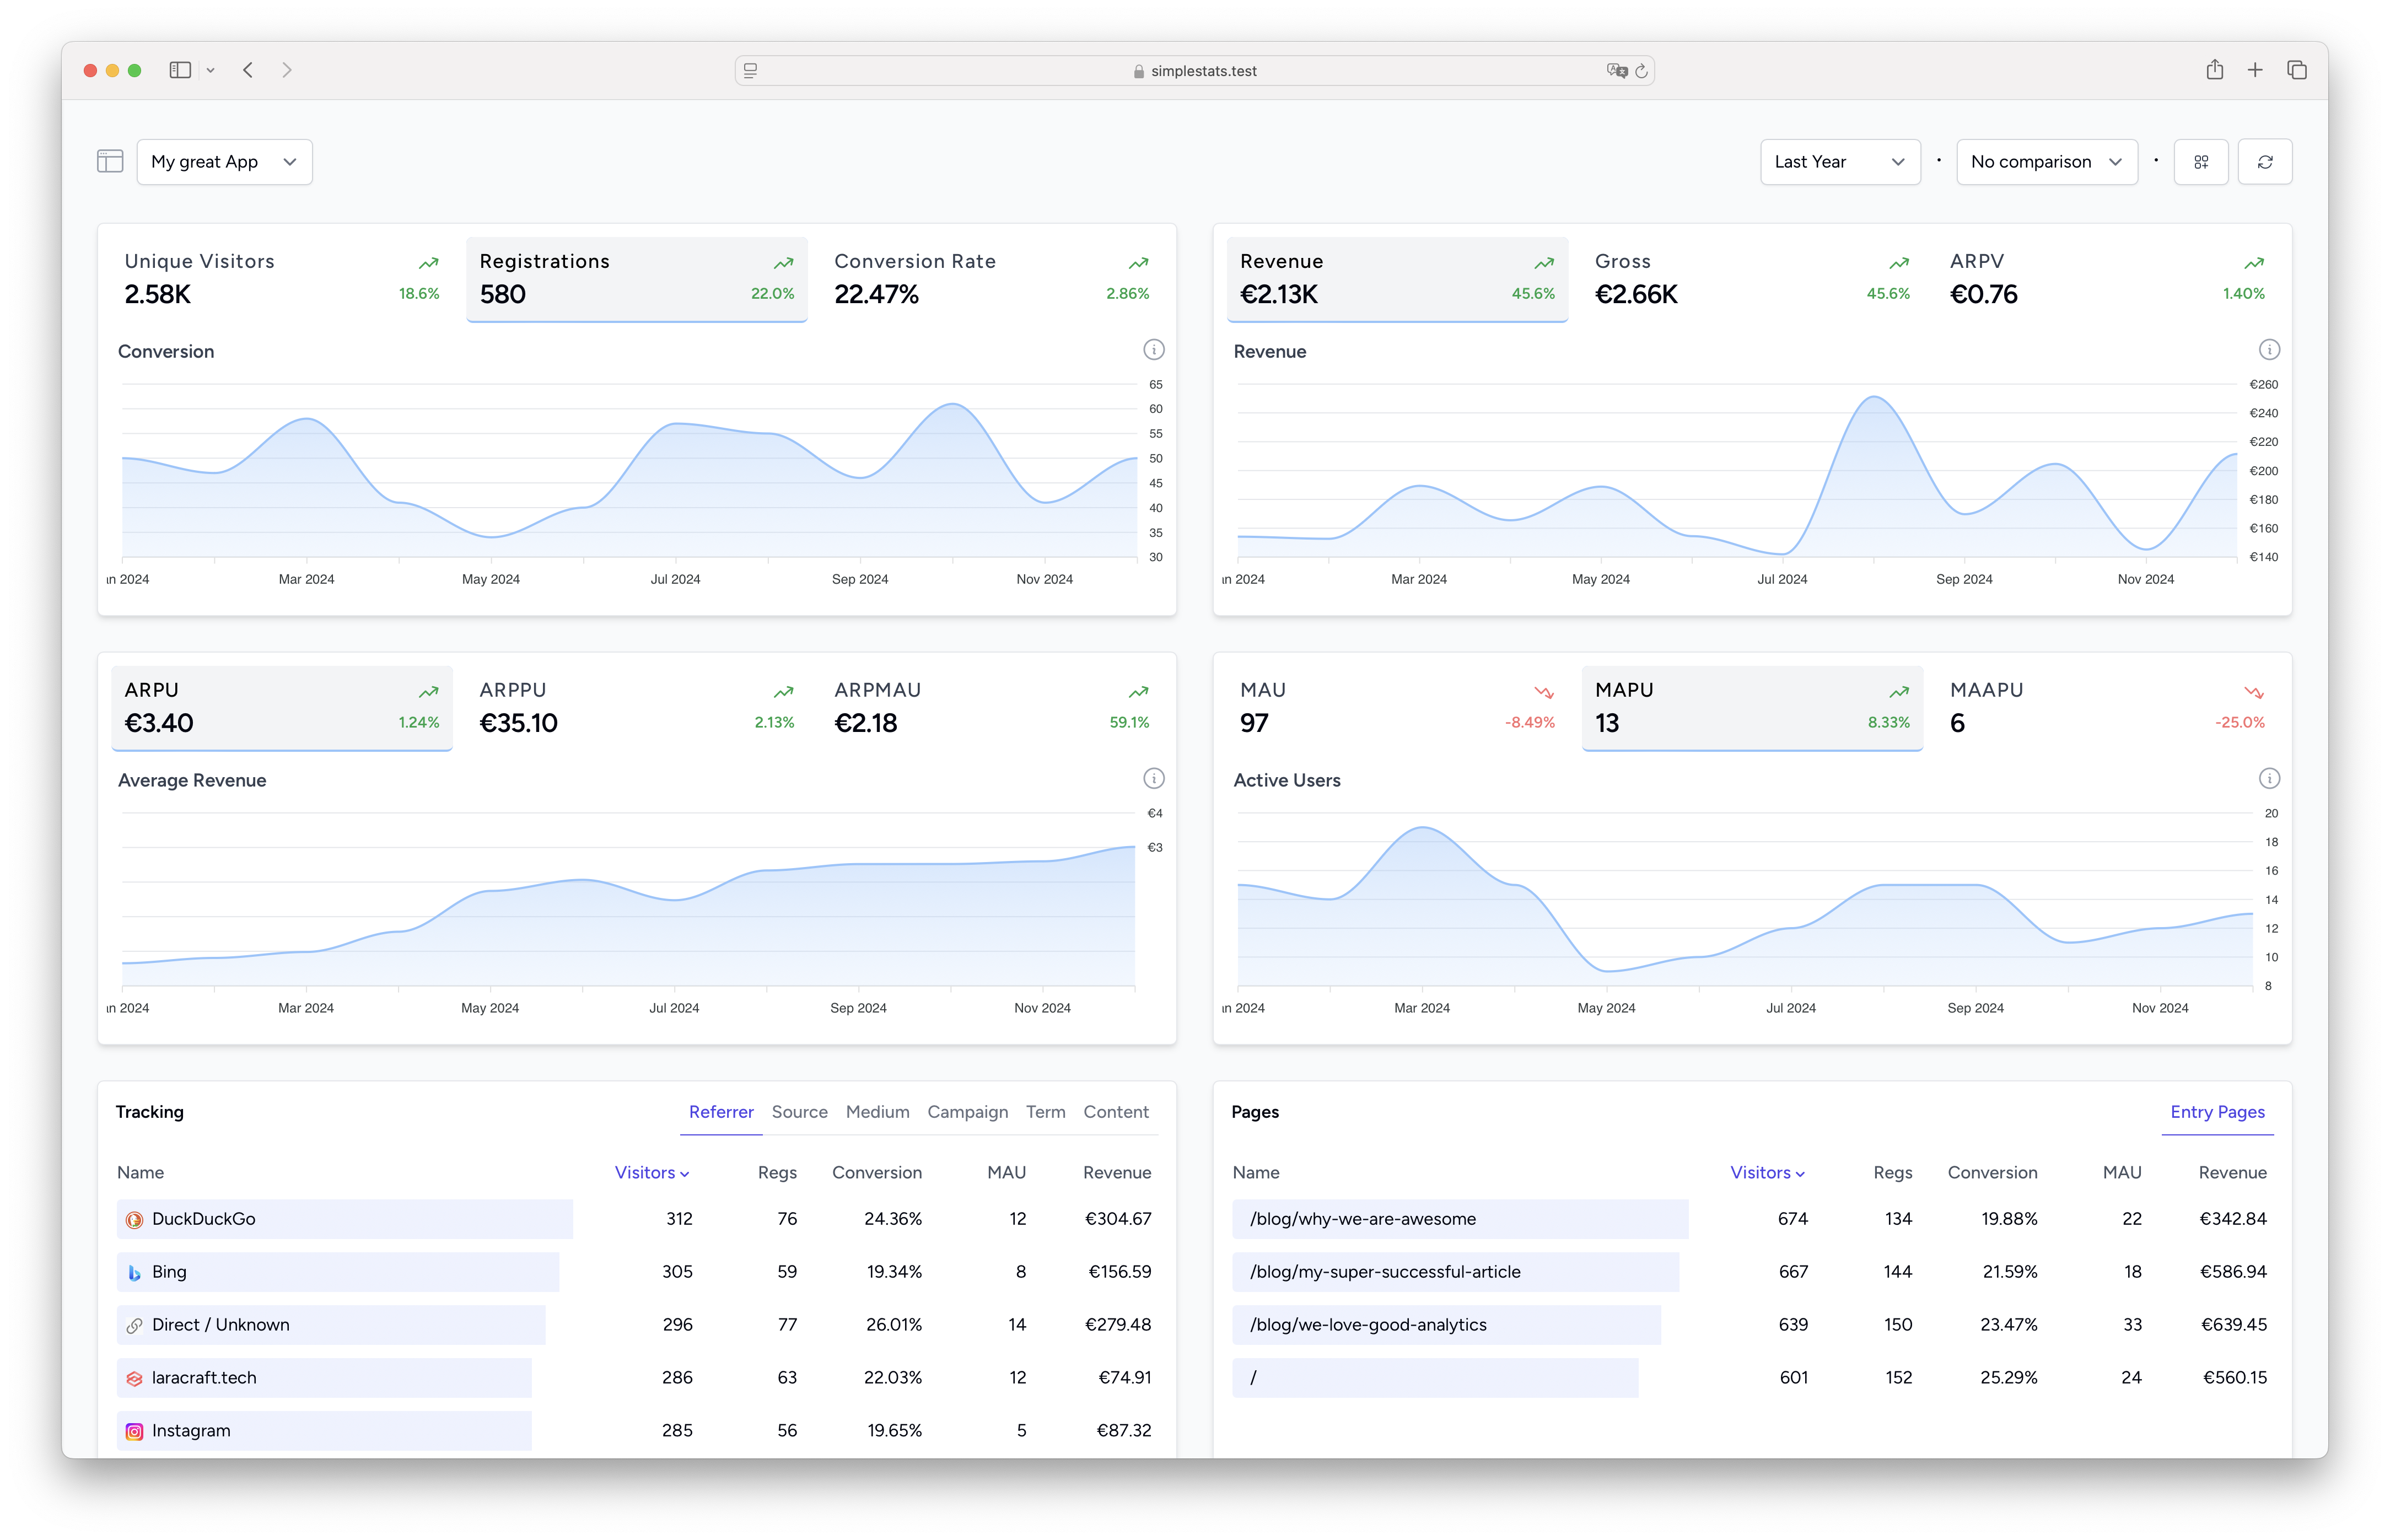Click the refresh data icon button
Screen dimensions: 2390x1540
[2265, 162]
